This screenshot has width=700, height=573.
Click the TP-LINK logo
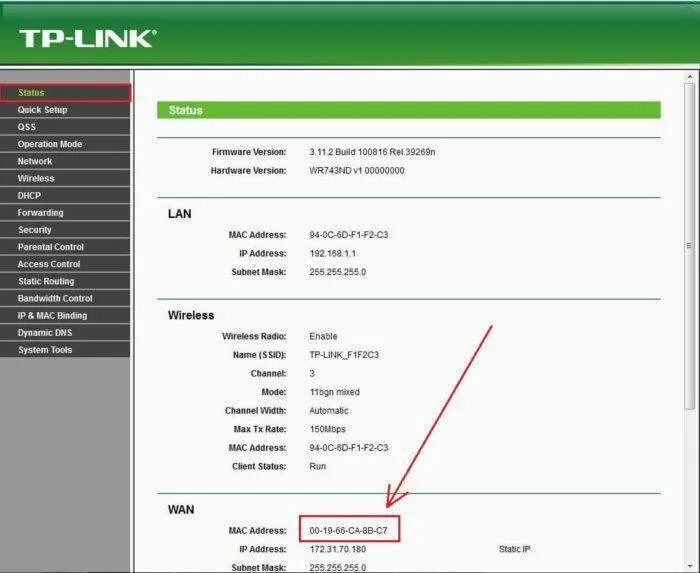[88, 39]
